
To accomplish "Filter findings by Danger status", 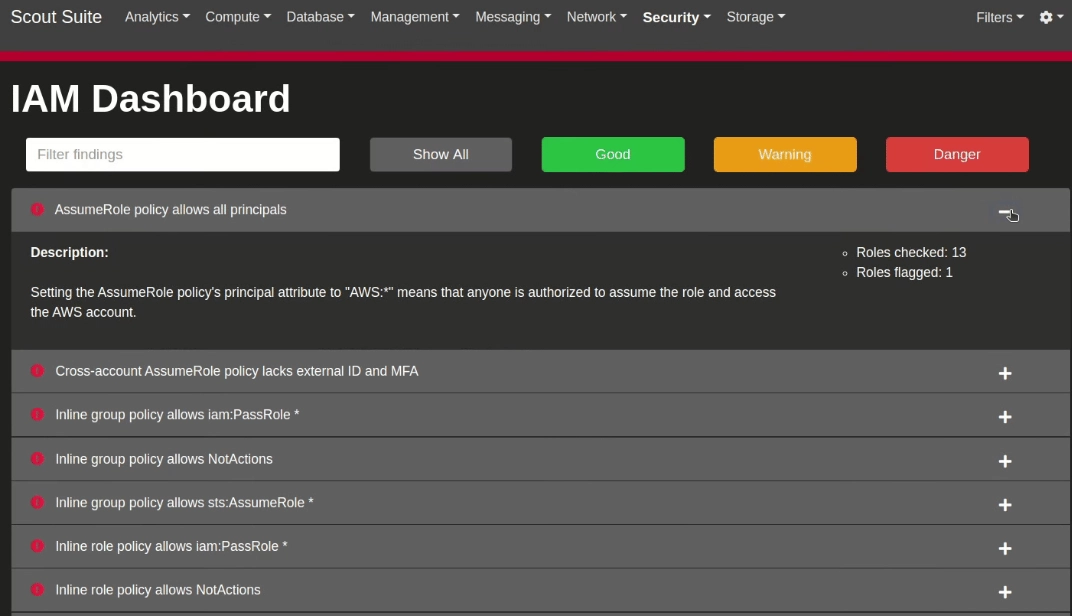I will point(957,155).
